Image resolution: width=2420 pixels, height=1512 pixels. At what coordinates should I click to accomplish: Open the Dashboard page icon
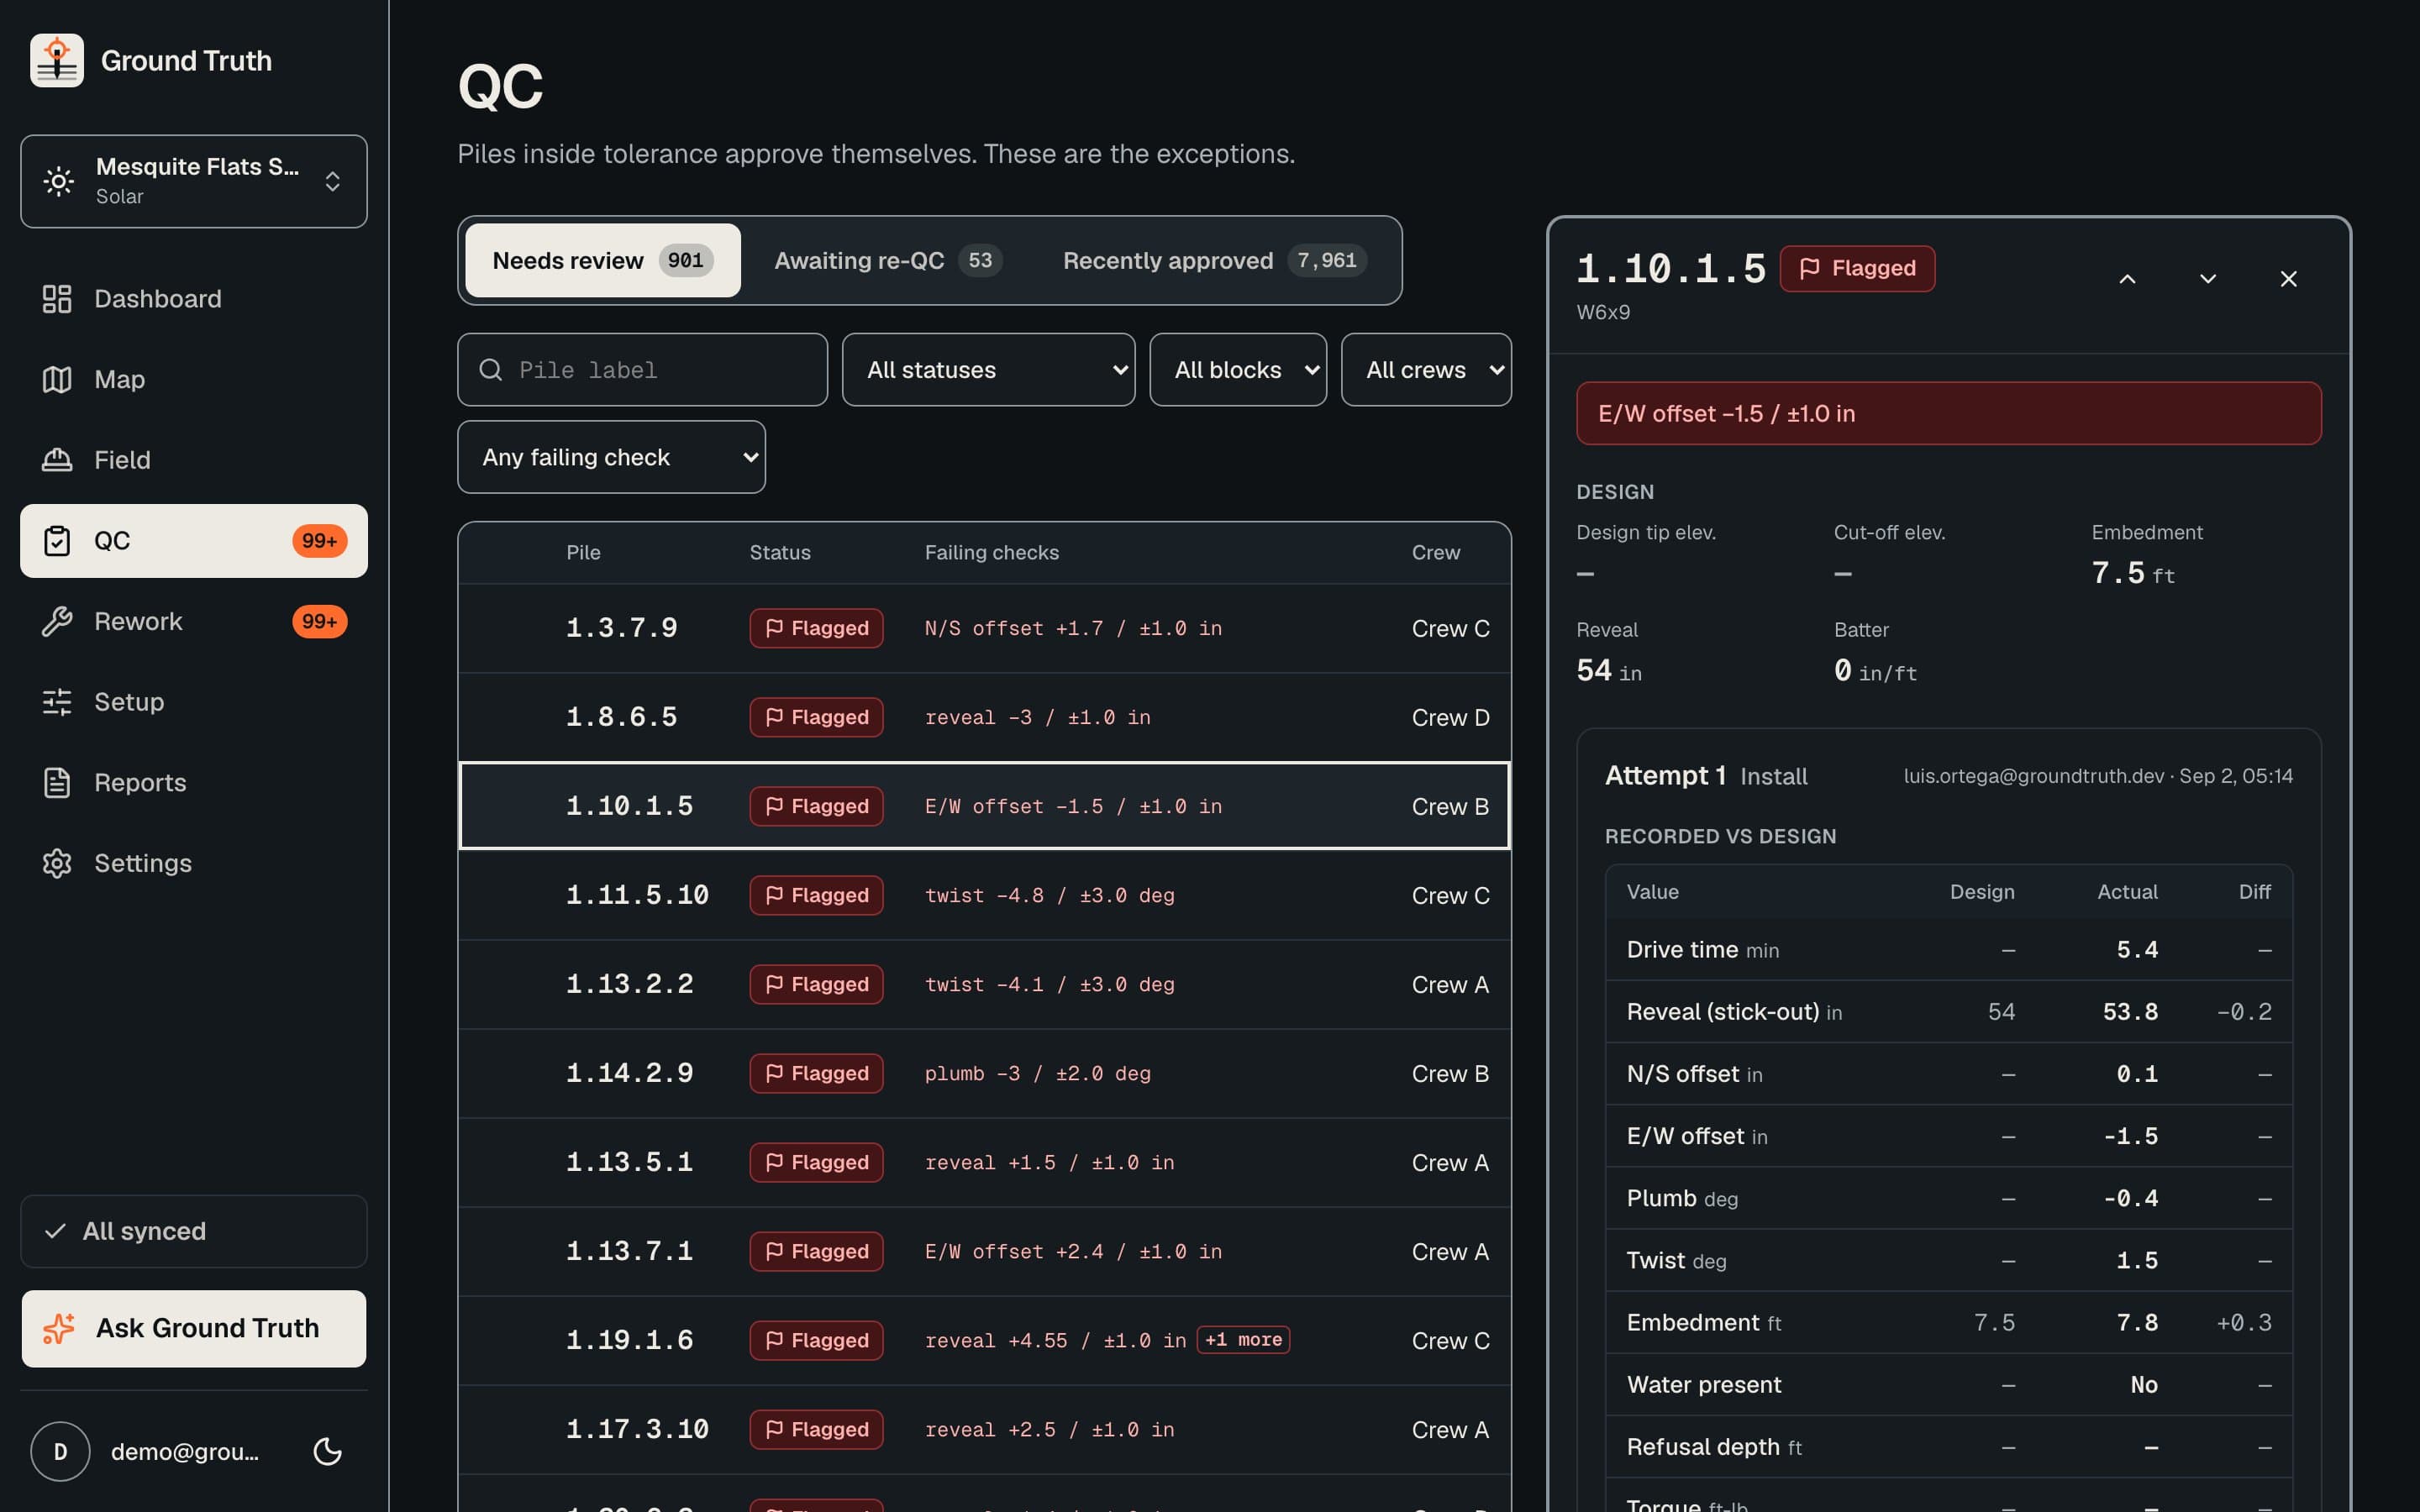pos(57,299)
